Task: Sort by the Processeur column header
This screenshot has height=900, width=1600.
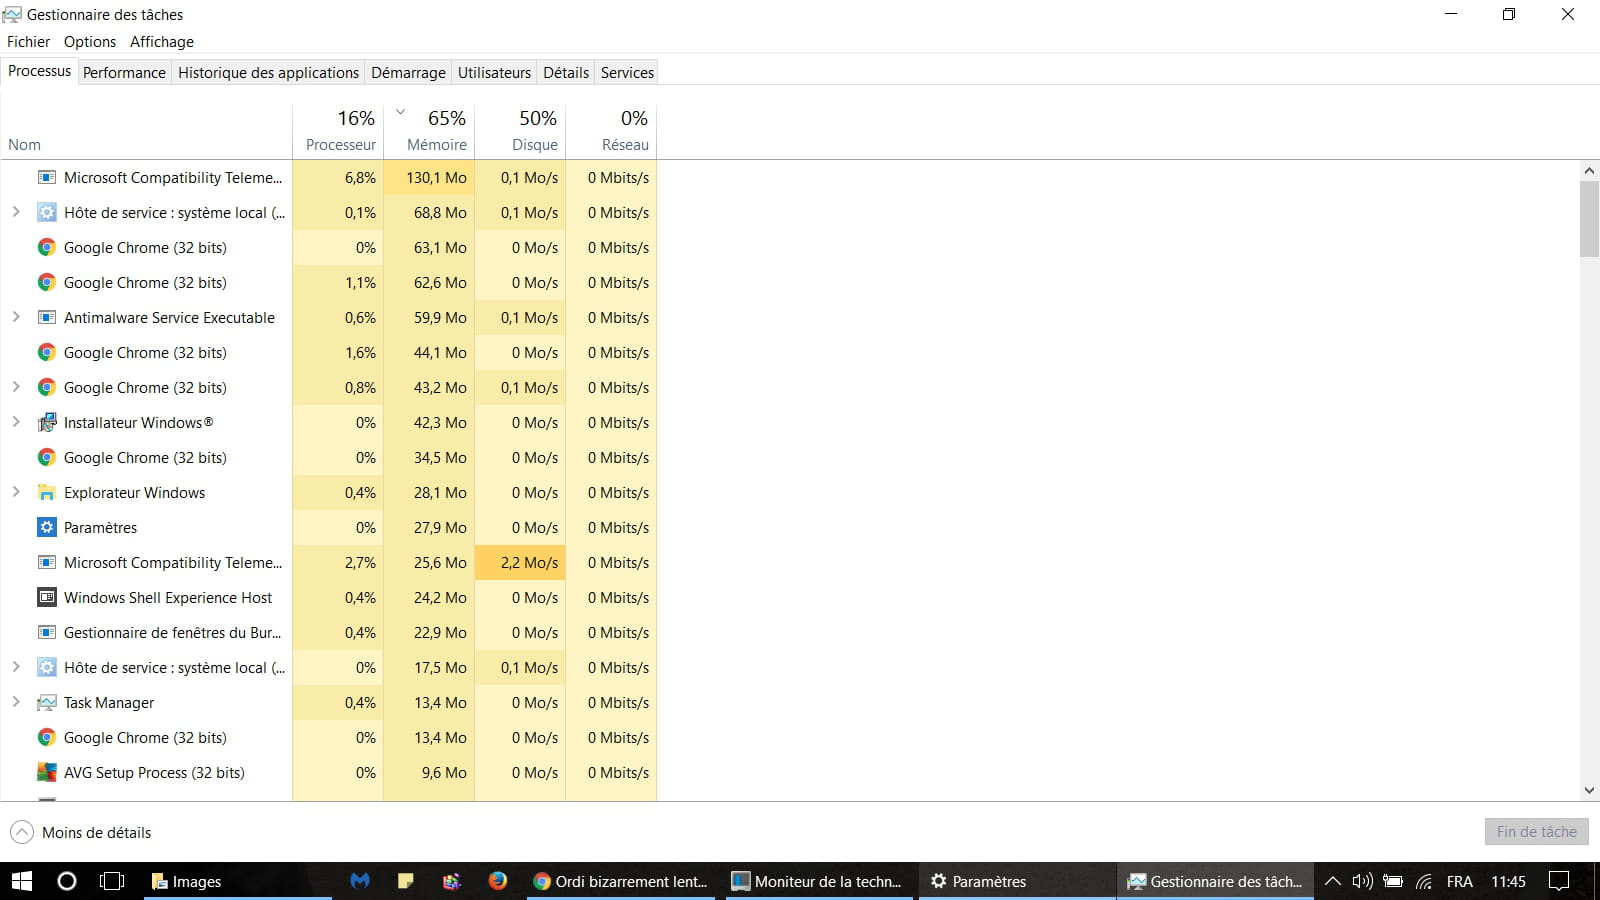Action: pos(338,131)
